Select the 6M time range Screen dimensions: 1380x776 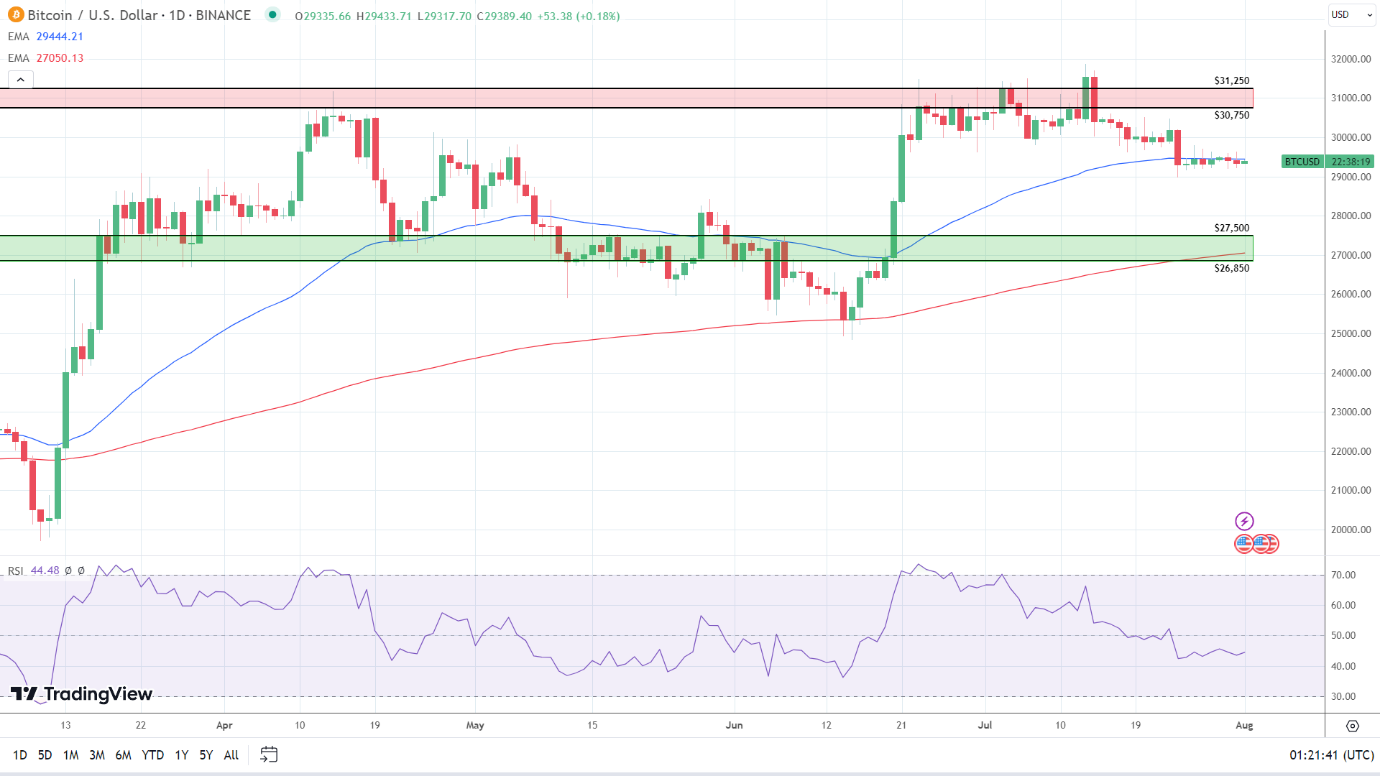pos(123,755)
